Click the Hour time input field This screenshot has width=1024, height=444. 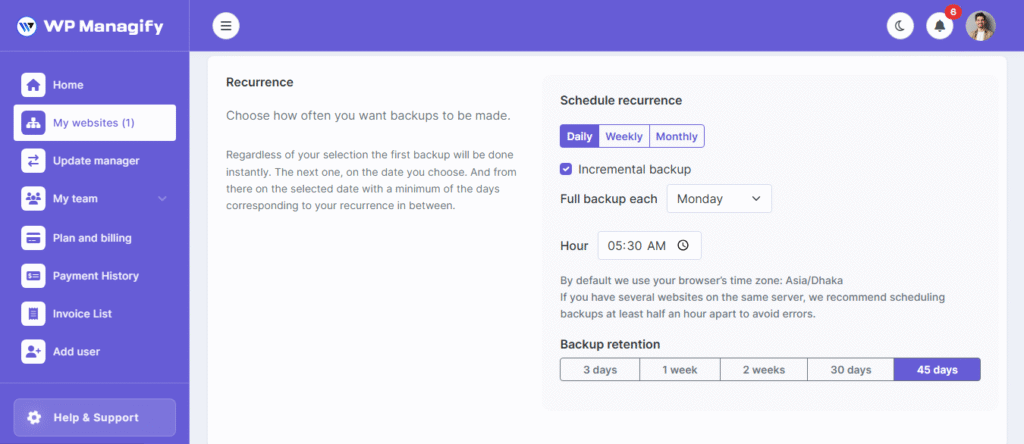650,246
